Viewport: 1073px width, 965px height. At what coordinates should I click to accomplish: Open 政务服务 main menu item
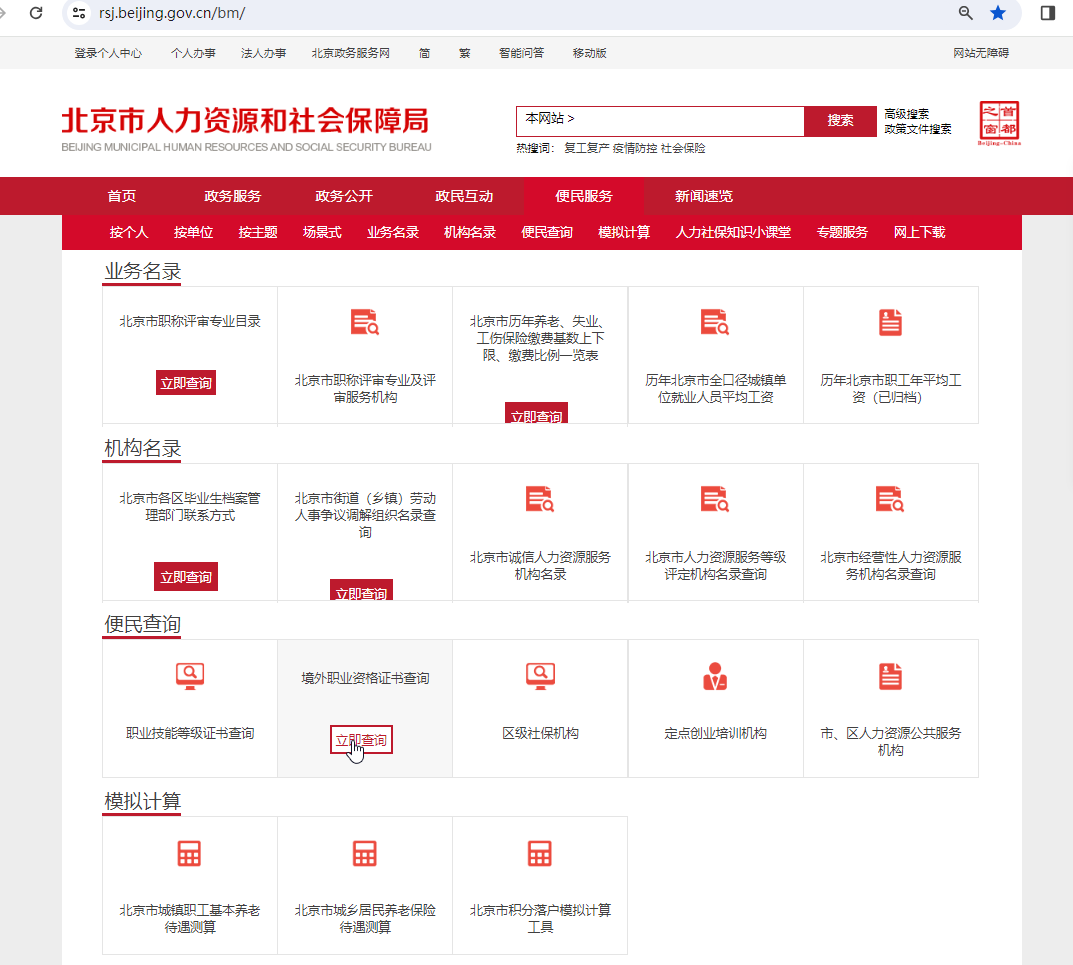tap(233, 196)
